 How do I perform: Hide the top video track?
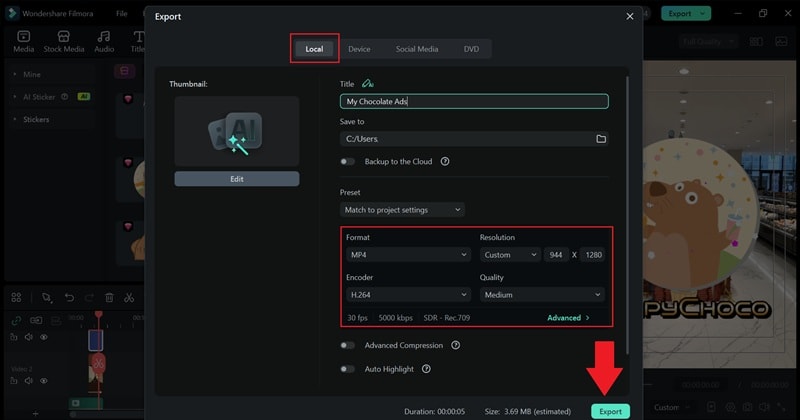[x=44, y=337]
